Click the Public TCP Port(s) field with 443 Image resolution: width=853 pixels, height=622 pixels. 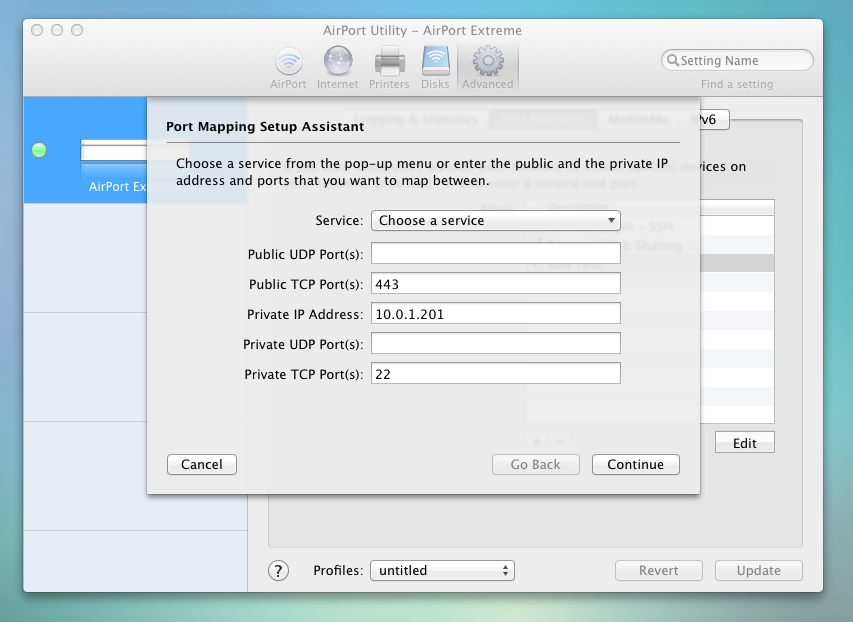pyautogui.click(x=496, y=284)
